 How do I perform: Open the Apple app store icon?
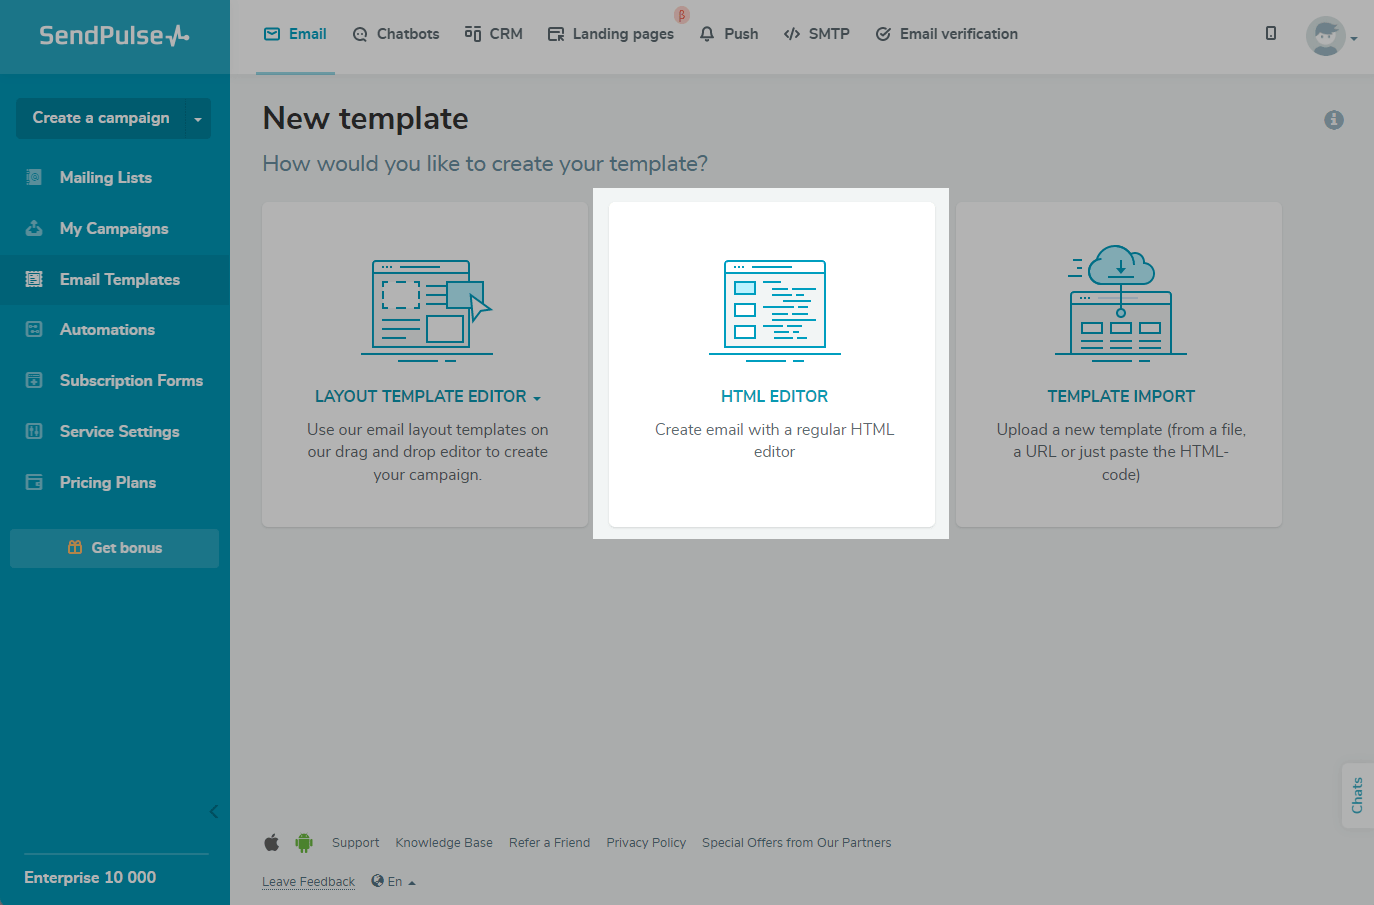click(x=272, y=843)
